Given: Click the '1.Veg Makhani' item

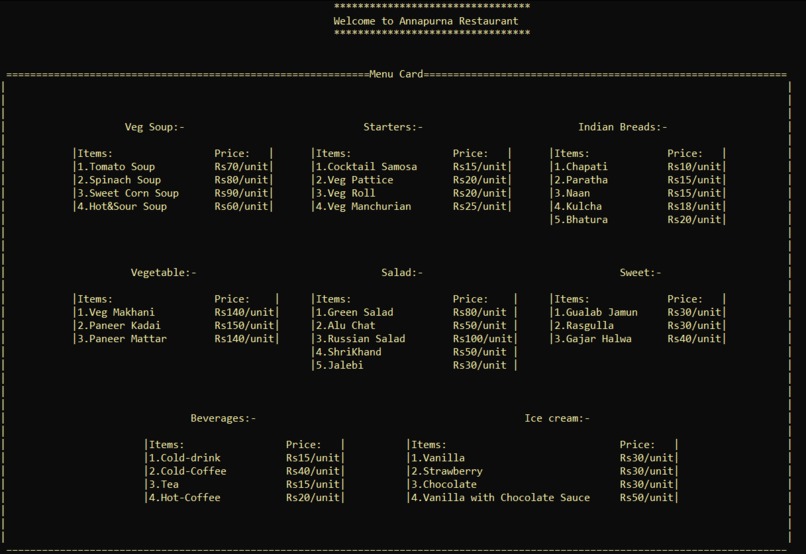Looking at the screenshot, I should point(116,312).
